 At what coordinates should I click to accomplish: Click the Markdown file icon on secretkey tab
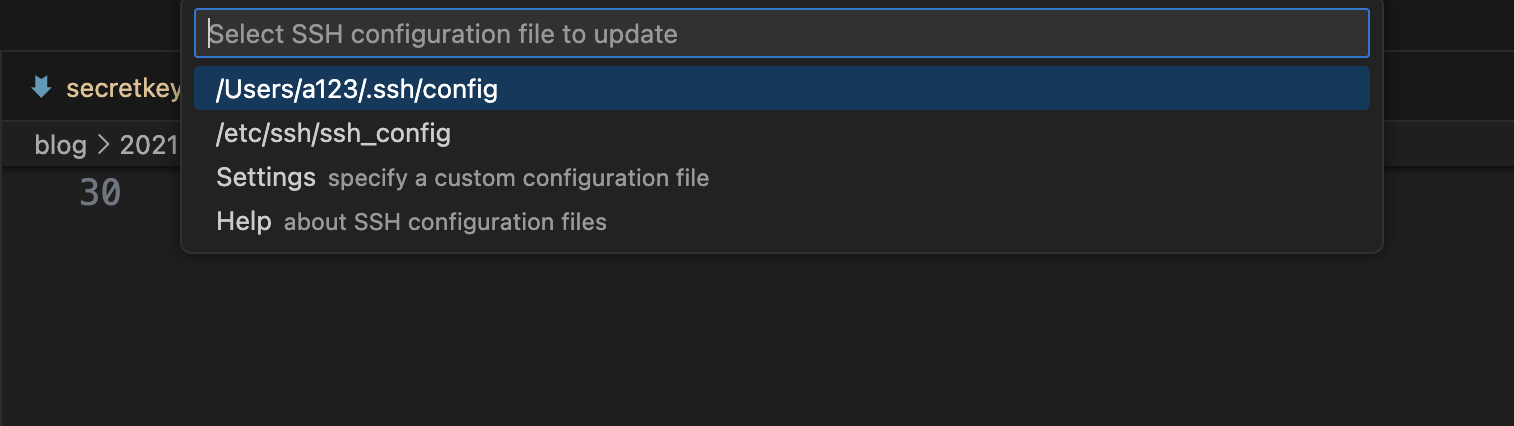tap(41, 88)
